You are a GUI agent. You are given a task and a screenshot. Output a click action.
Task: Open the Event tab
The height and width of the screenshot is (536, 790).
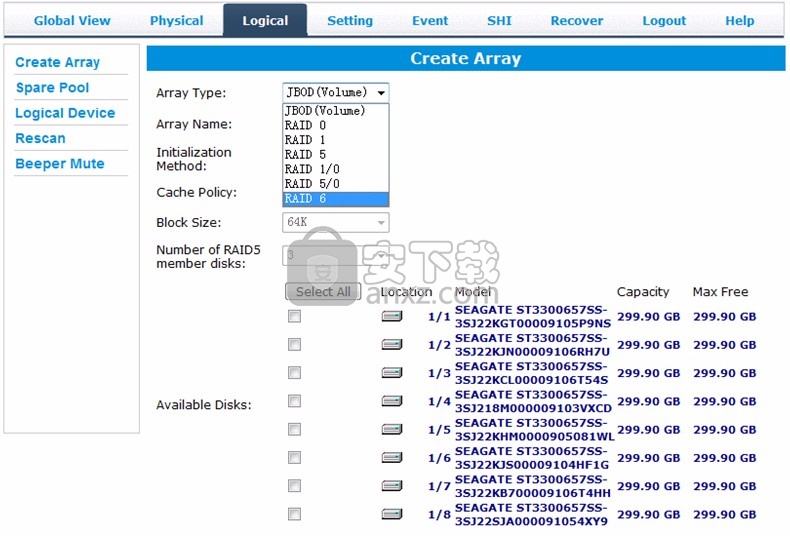click(x=430, y=21)
